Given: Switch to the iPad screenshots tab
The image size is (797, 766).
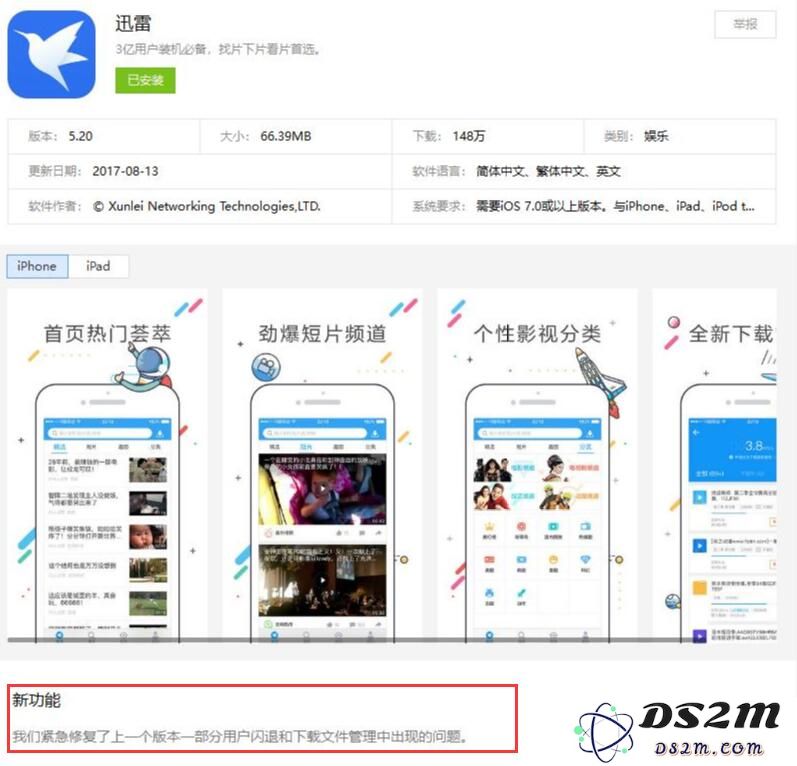Looking at the screenshot, I should click(x=98, y=266).
